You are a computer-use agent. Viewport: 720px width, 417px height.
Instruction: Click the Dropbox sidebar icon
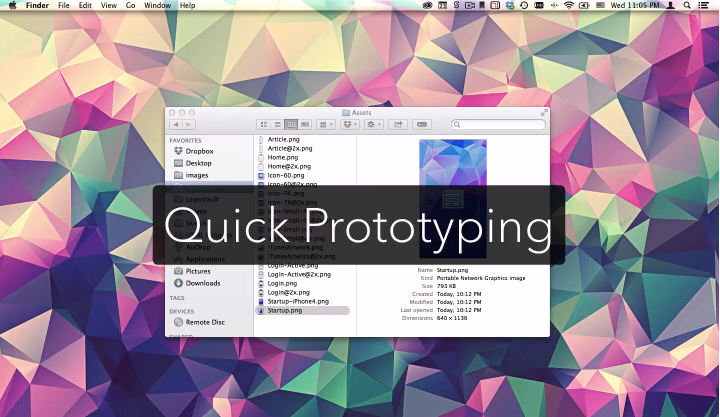tap(179, 151)
